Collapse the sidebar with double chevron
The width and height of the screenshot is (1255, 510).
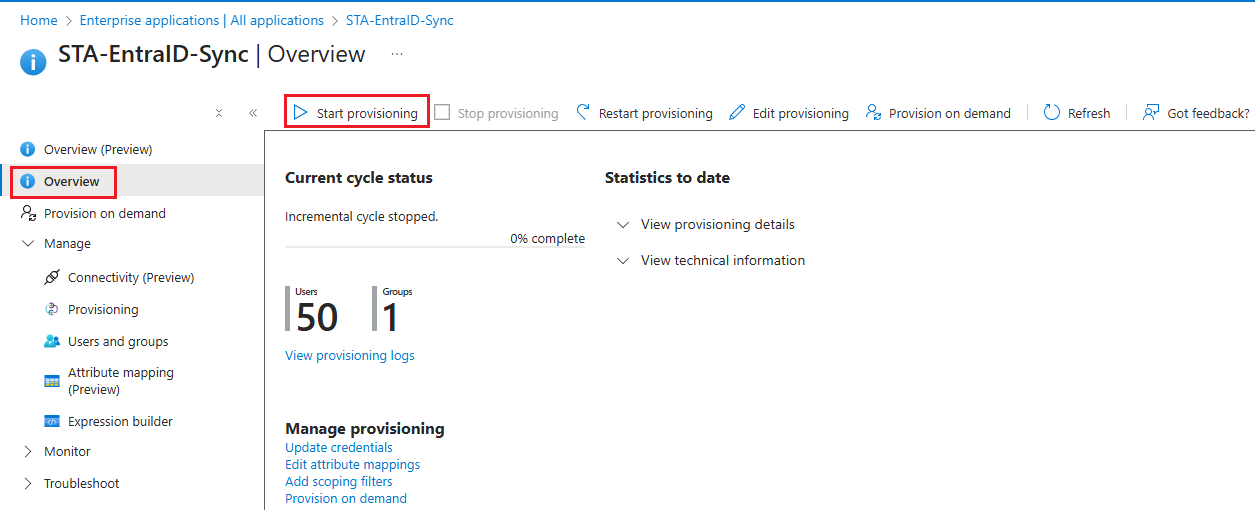pos(253,113)
